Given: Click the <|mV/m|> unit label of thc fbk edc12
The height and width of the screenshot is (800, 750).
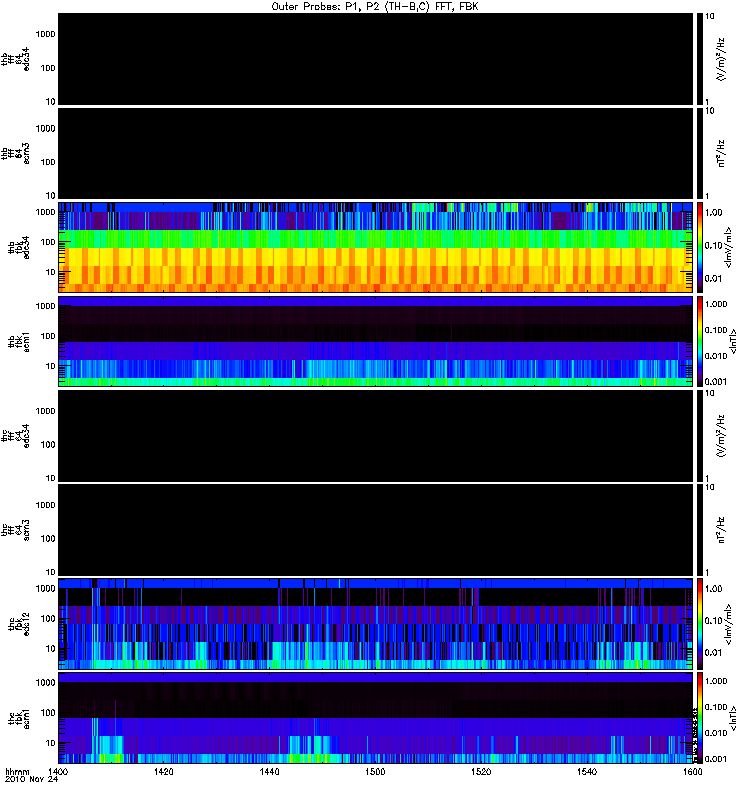Looking at the screenshot, I should click(x=729, y=624).
